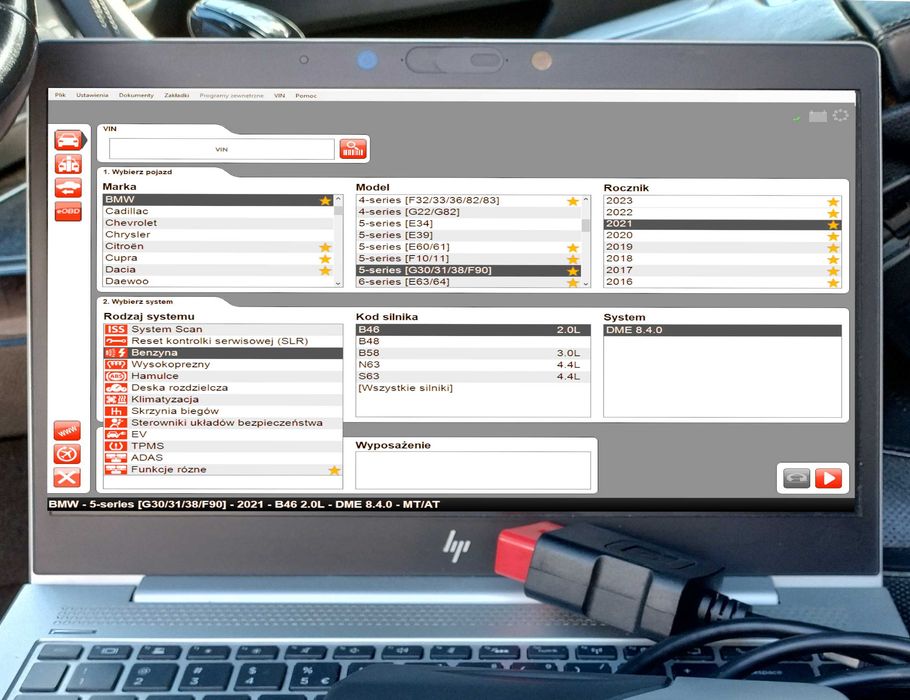
Task: Toggle favorite star for Citroën
Action: pyautogui.click(x=326, y=247)
